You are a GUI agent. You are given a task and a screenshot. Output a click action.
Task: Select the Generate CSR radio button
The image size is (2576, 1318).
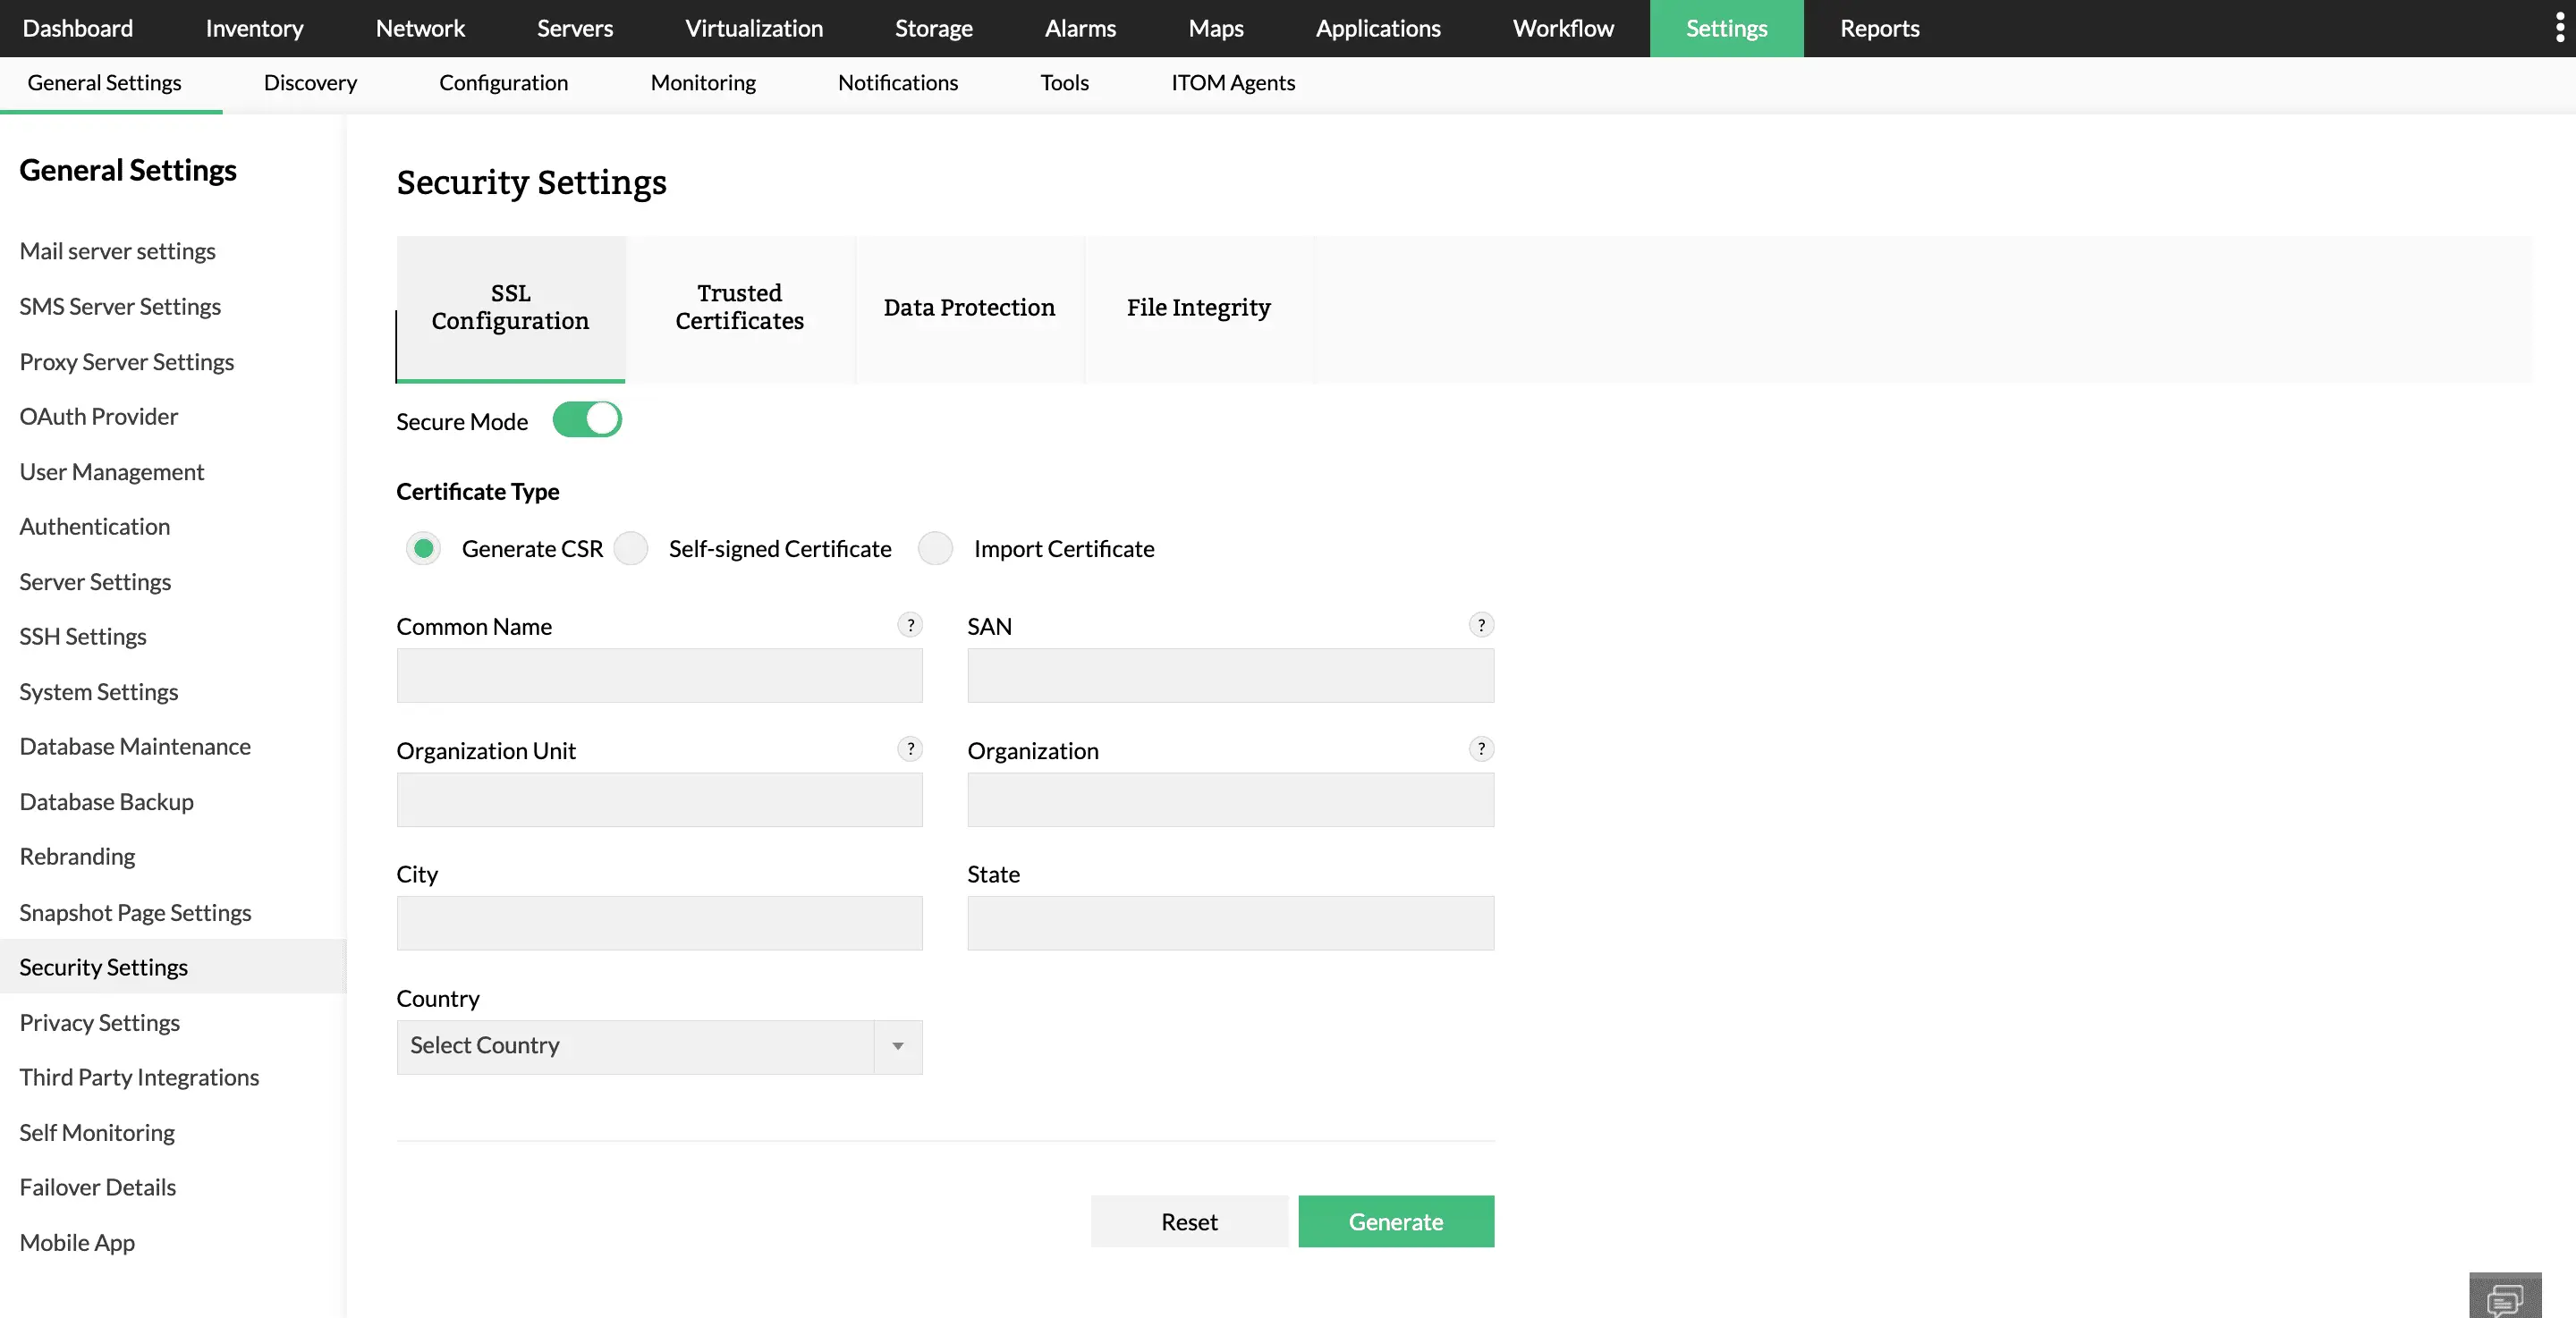coord(424,549)
